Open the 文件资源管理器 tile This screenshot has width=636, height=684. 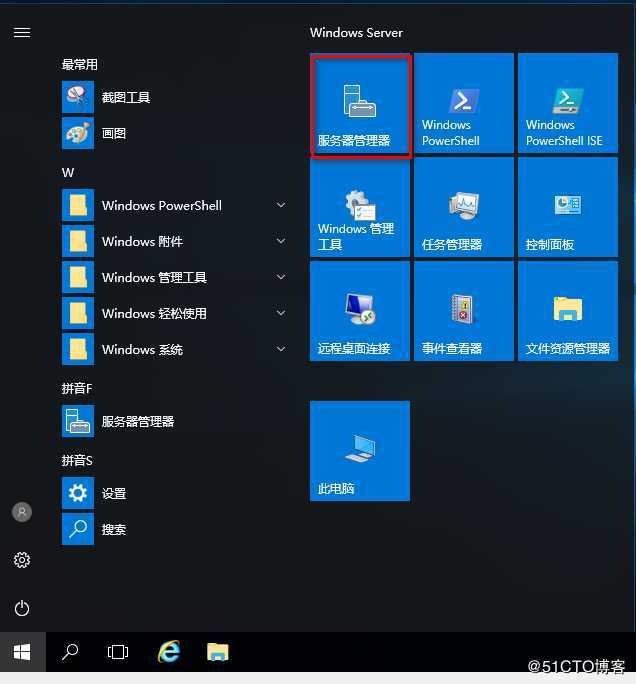tap(568, 311)
